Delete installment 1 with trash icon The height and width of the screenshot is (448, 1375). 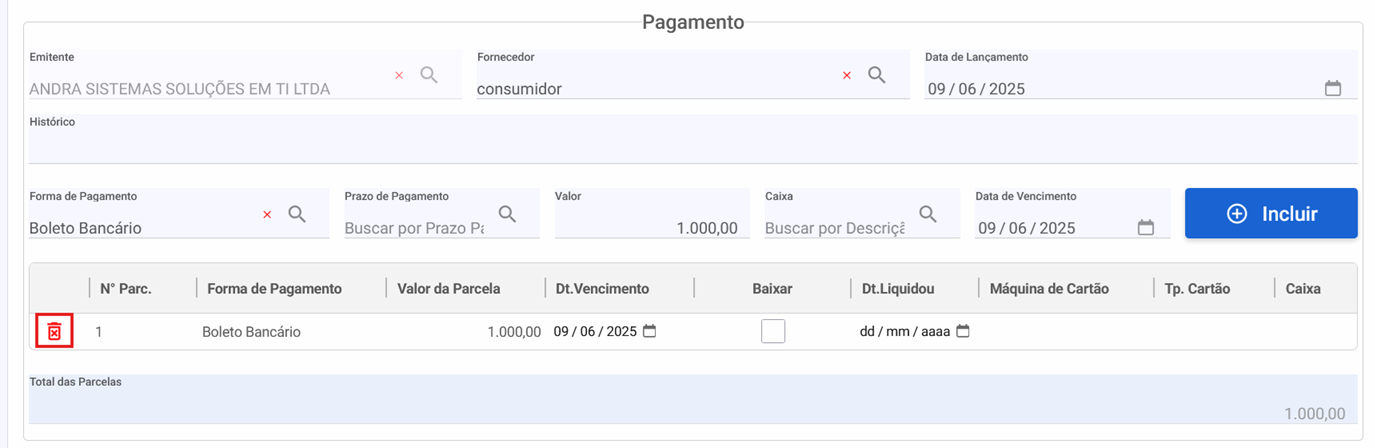55,331
